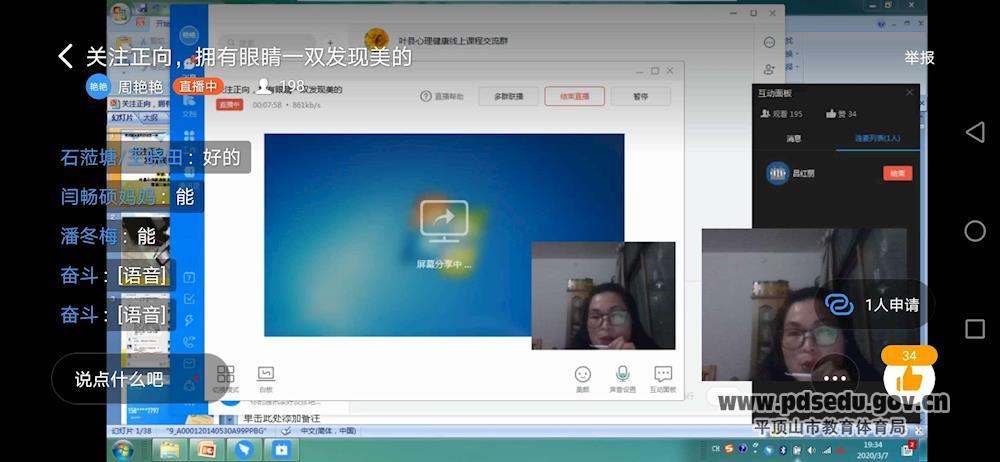Click the switch mode grid icon
The image size is (1000, 462).
[x=225, y=377]
